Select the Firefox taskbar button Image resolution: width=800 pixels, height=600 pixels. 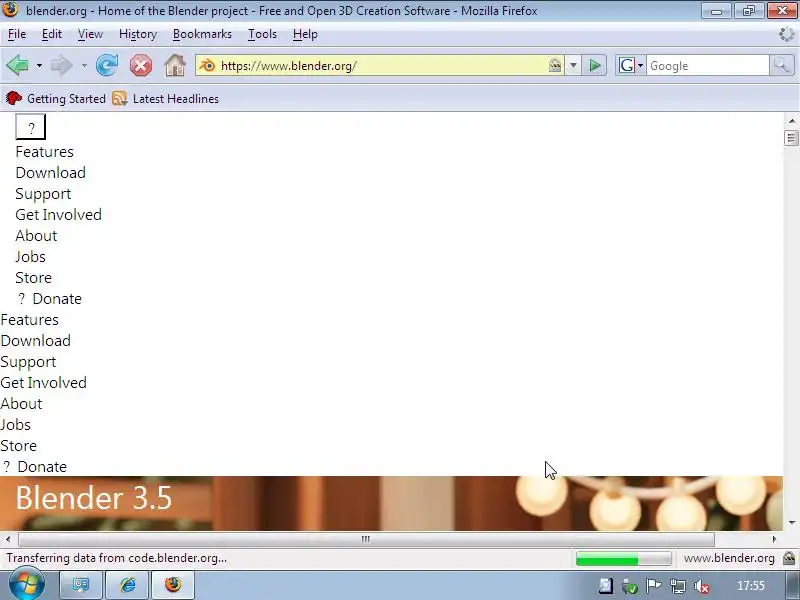(173, 585)
